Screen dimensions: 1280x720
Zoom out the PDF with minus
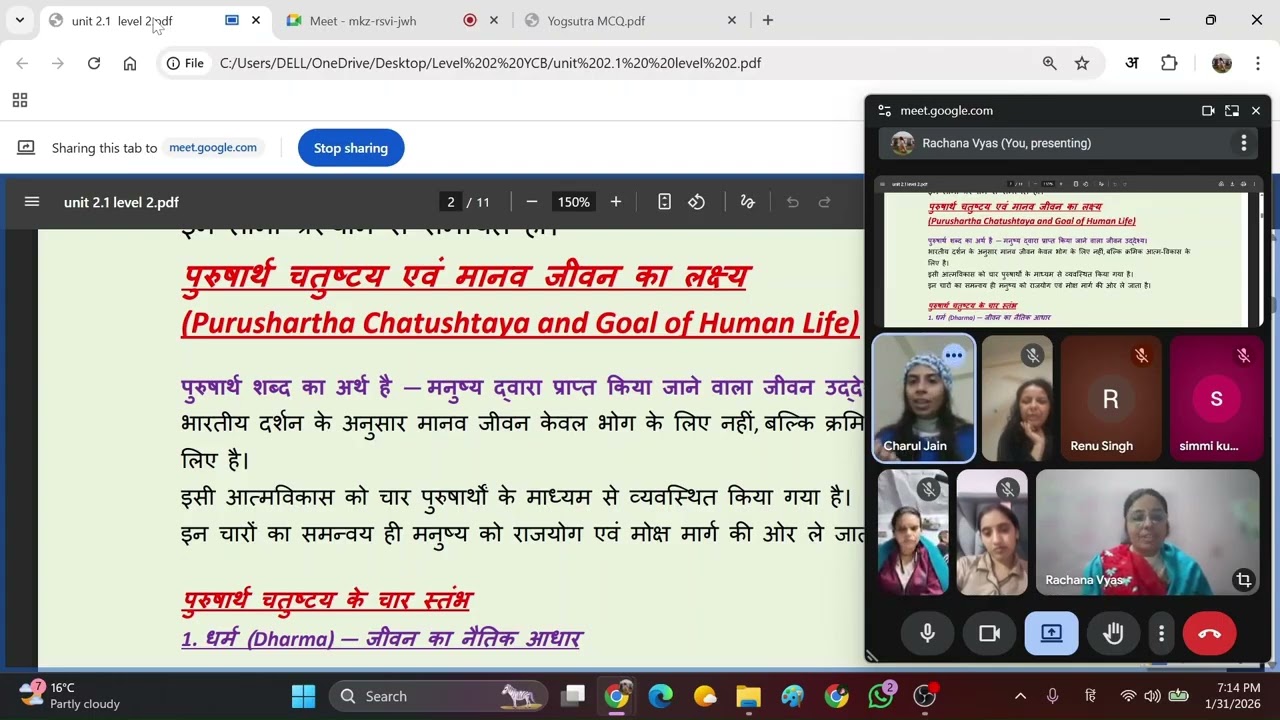(532, 202)
